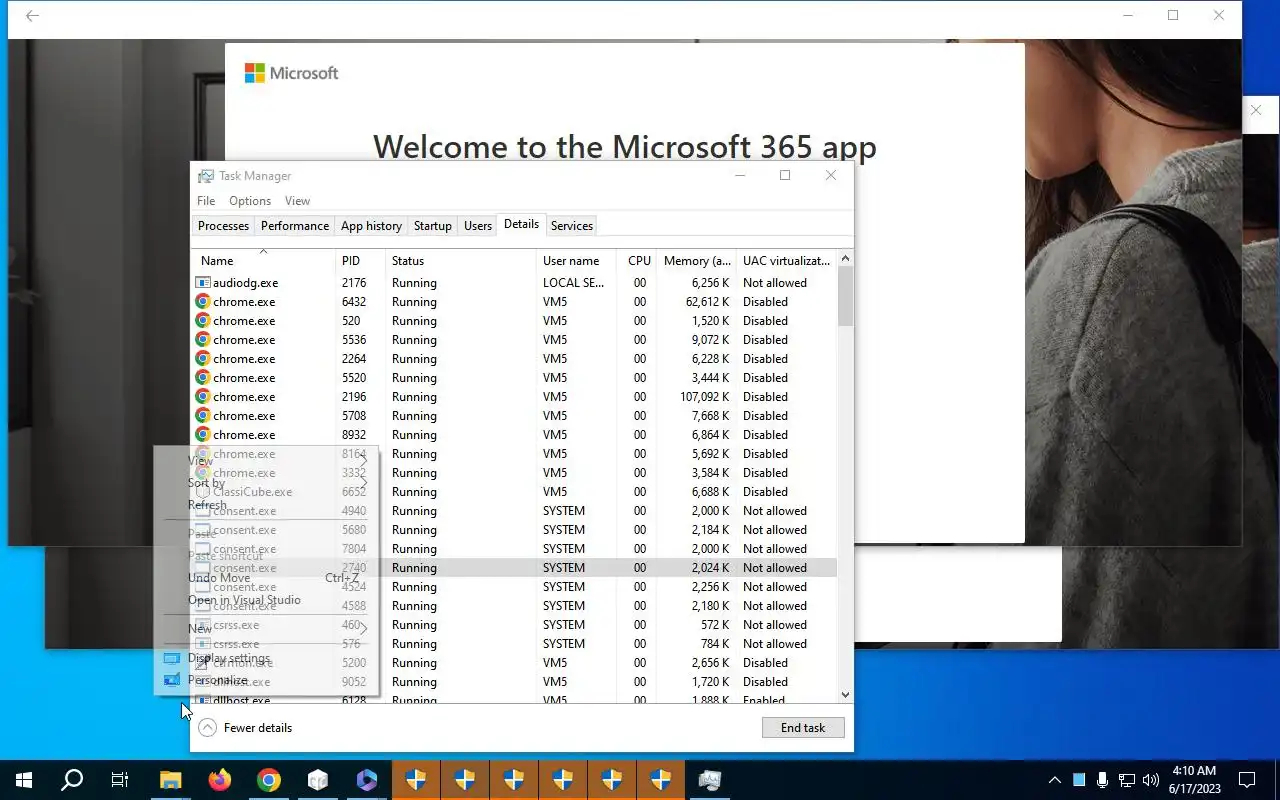The width and height of the screenshot is (1280, 800).
Task: Open the notification center
Action: tap(1247, 780)
